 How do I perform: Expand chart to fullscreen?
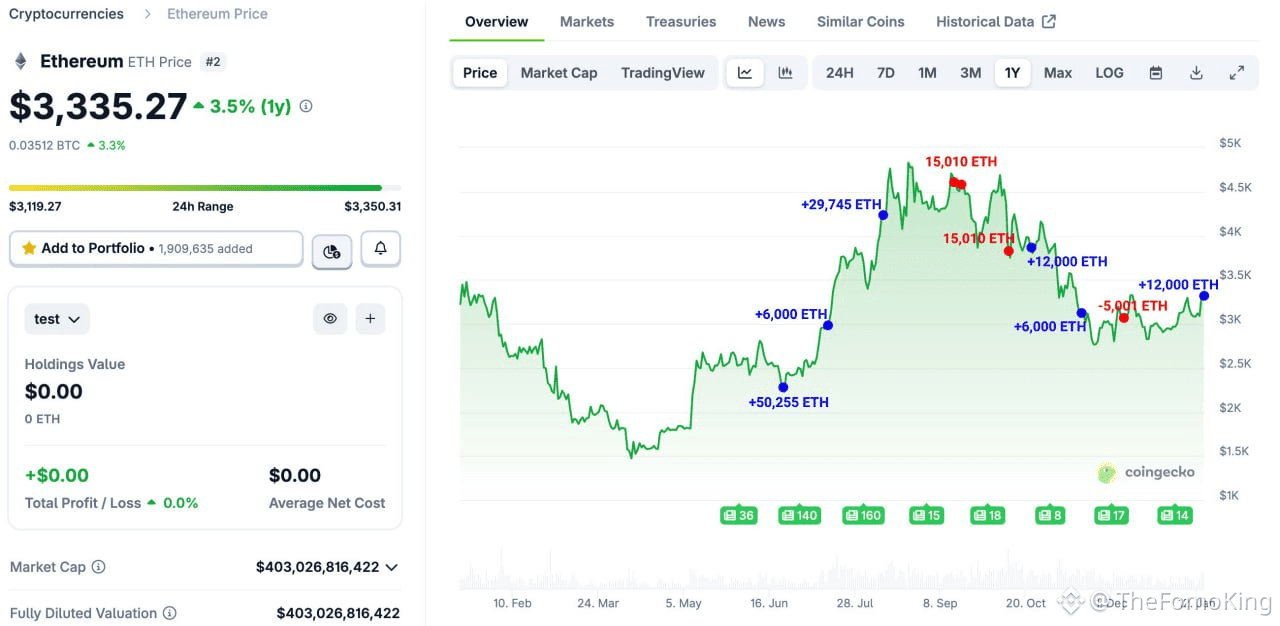point(1237,73)
